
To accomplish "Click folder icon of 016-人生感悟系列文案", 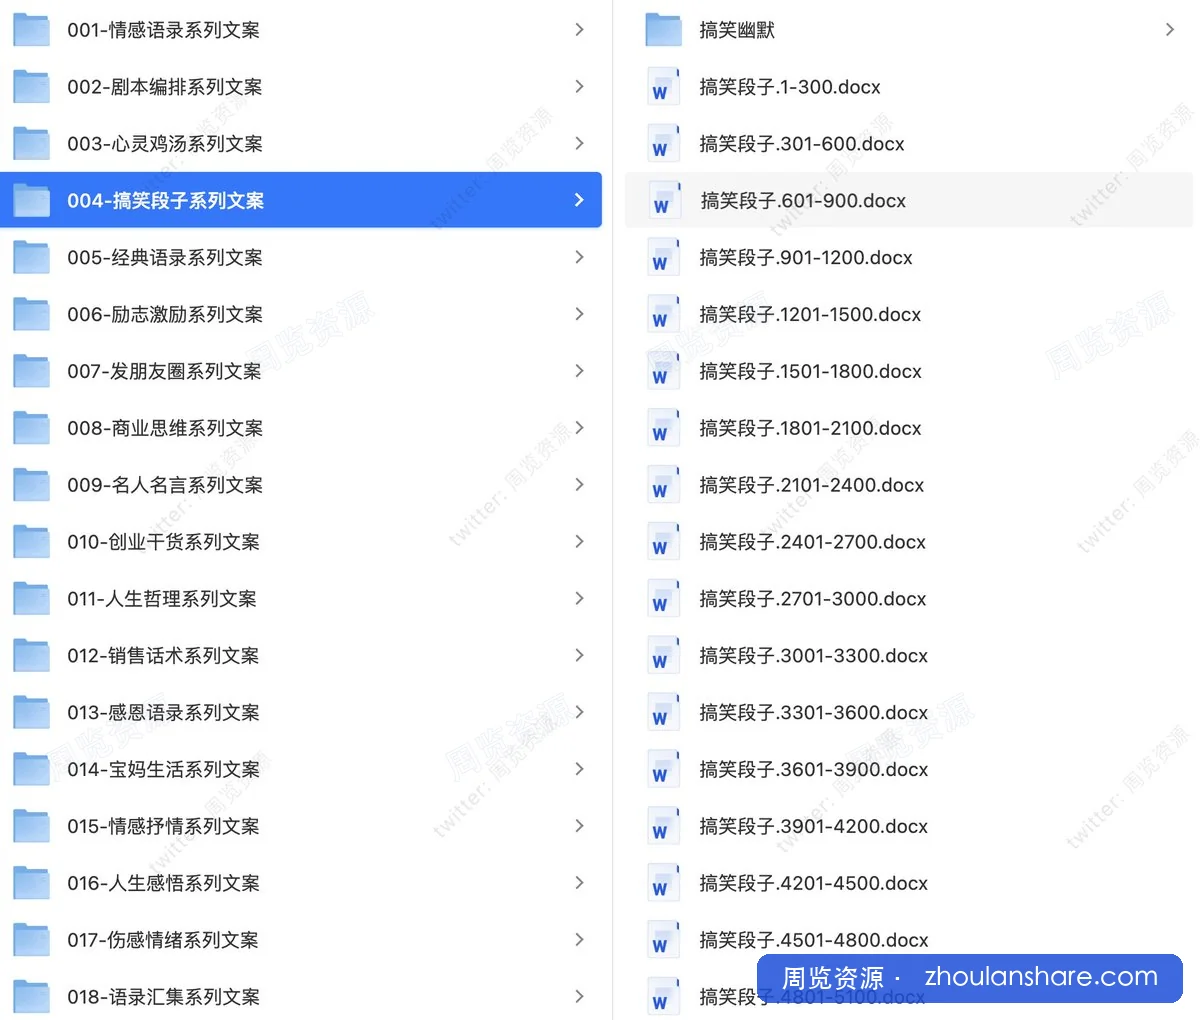I will [31, 884].
